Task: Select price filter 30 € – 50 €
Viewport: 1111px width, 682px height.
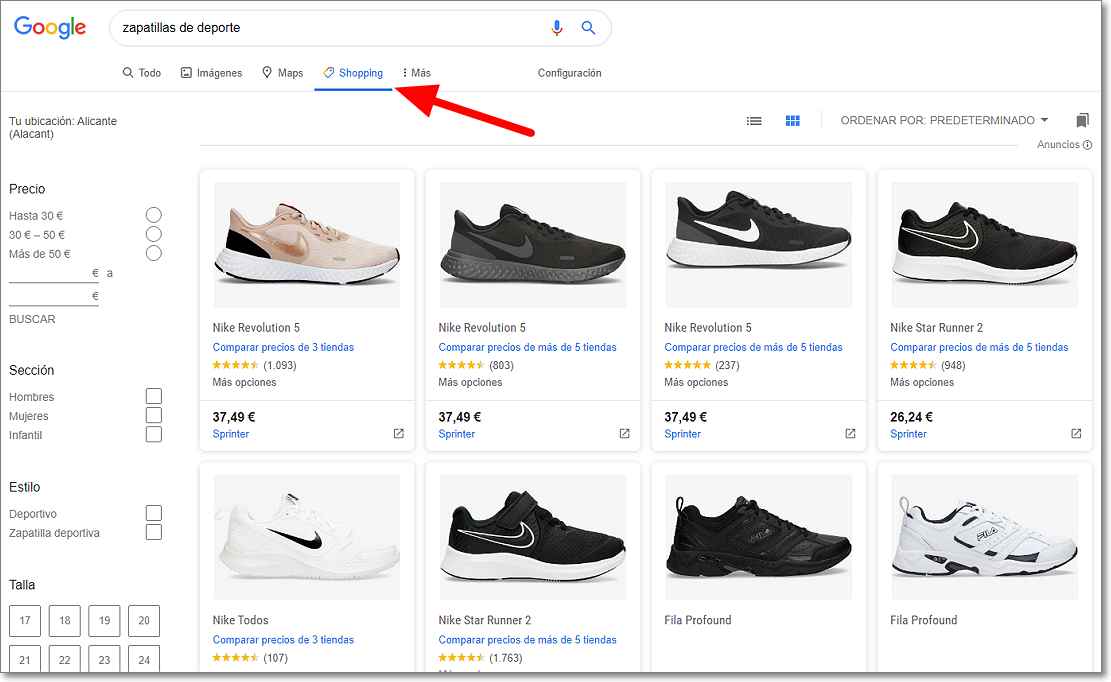Action: click(x=153, y=234)
